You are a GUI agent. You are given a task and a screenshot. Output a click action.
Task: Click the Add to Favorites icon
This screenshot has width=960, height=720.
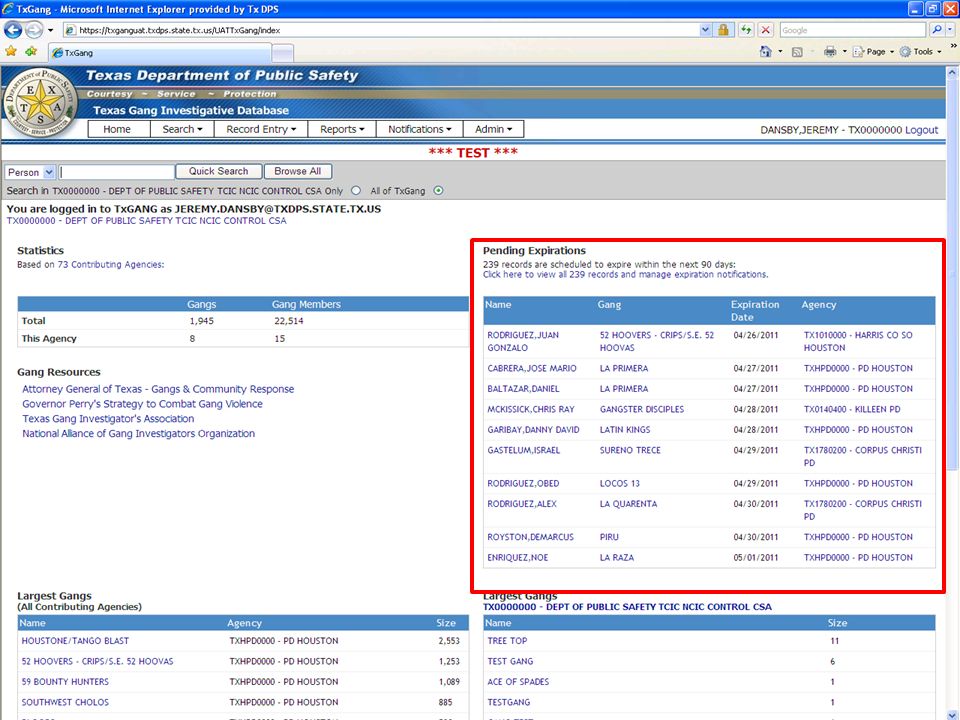tap(31, 51)
